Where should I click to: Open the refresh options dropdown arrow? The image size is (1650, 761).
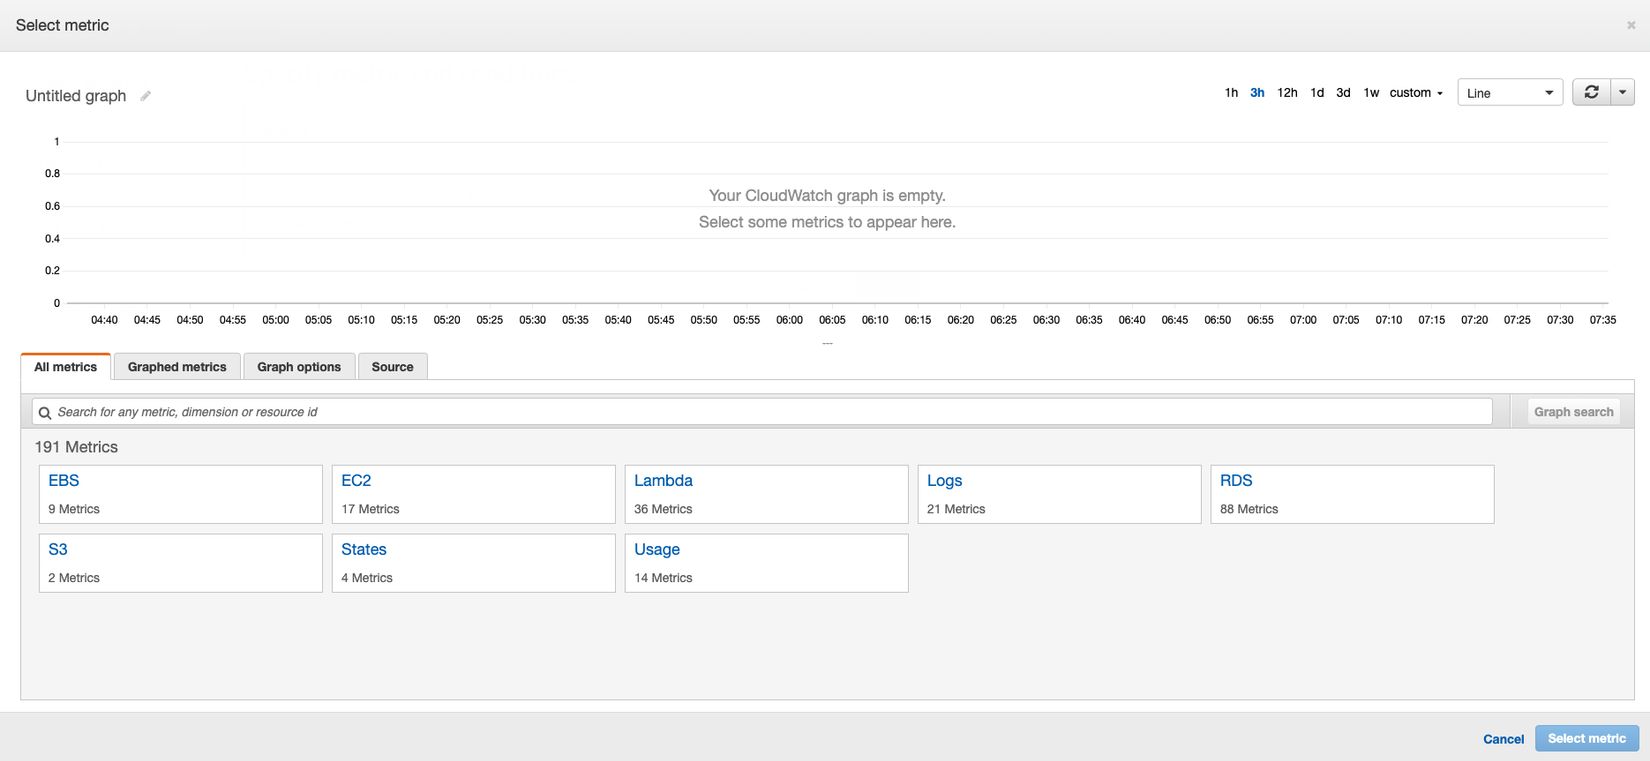point(1622,92)
